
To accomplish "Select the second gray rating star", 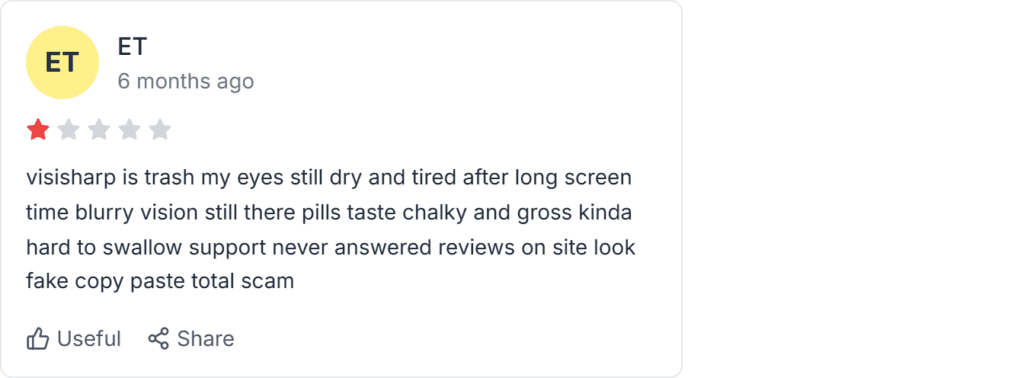I will (x=69, y=130).
